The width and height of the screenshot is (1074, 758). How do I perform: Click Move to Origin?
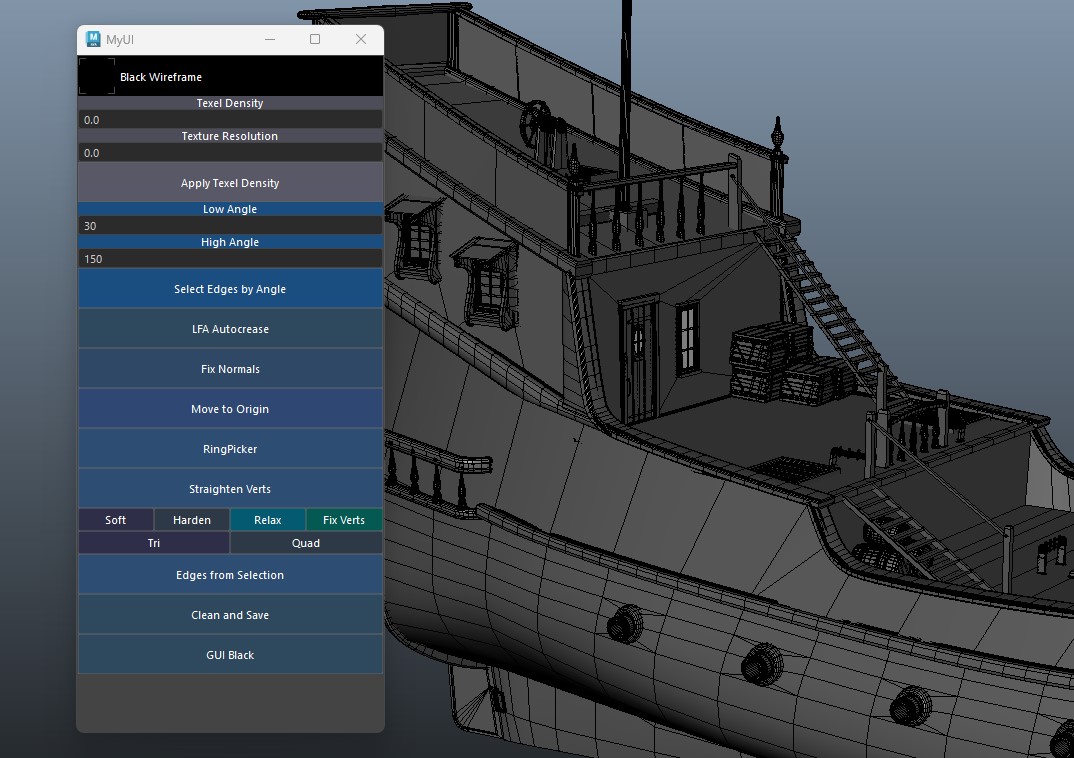pyautogui.click(x=230, y=409)
